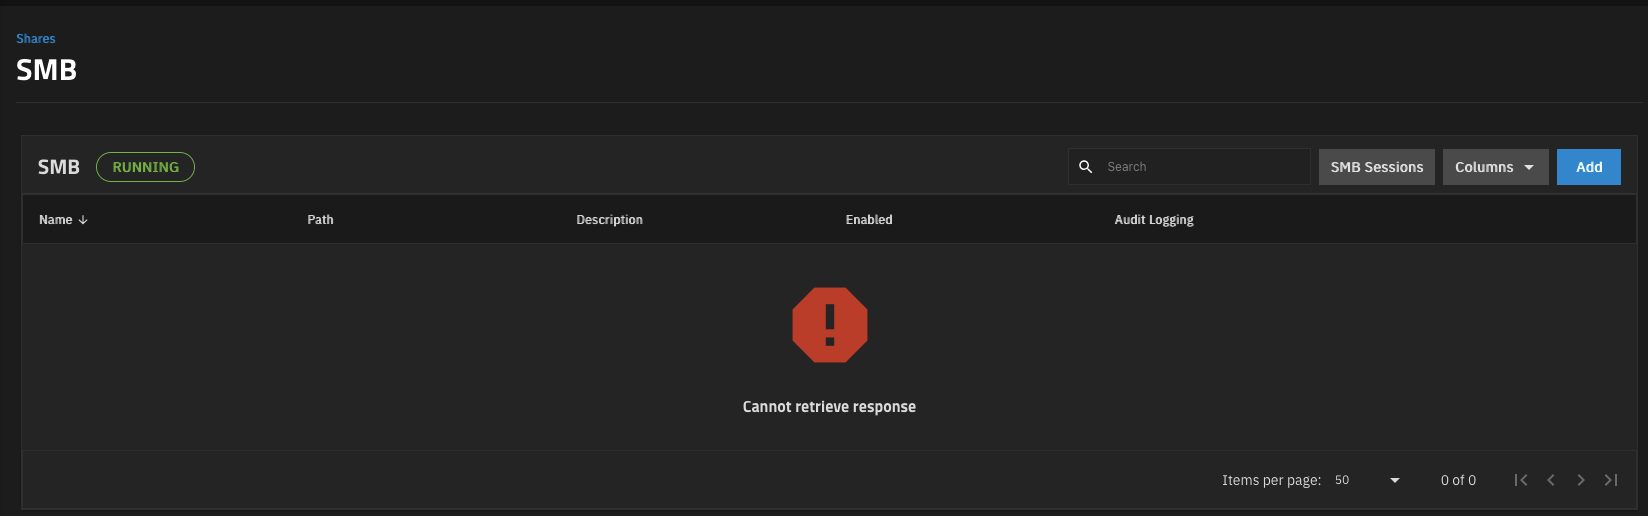This screenshot has height=516, width=1648.
Task: Go to the next page
Action: point(1581,481)
